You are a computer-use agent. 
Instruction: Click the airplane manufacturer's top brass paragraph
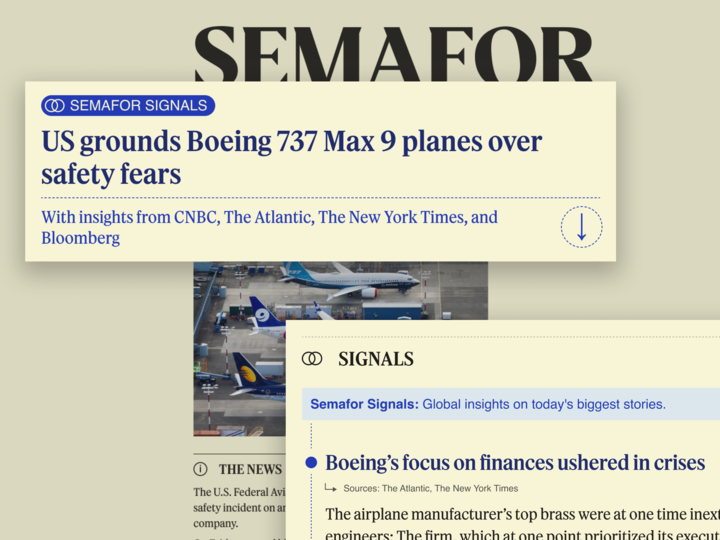[x=521, y=515]
